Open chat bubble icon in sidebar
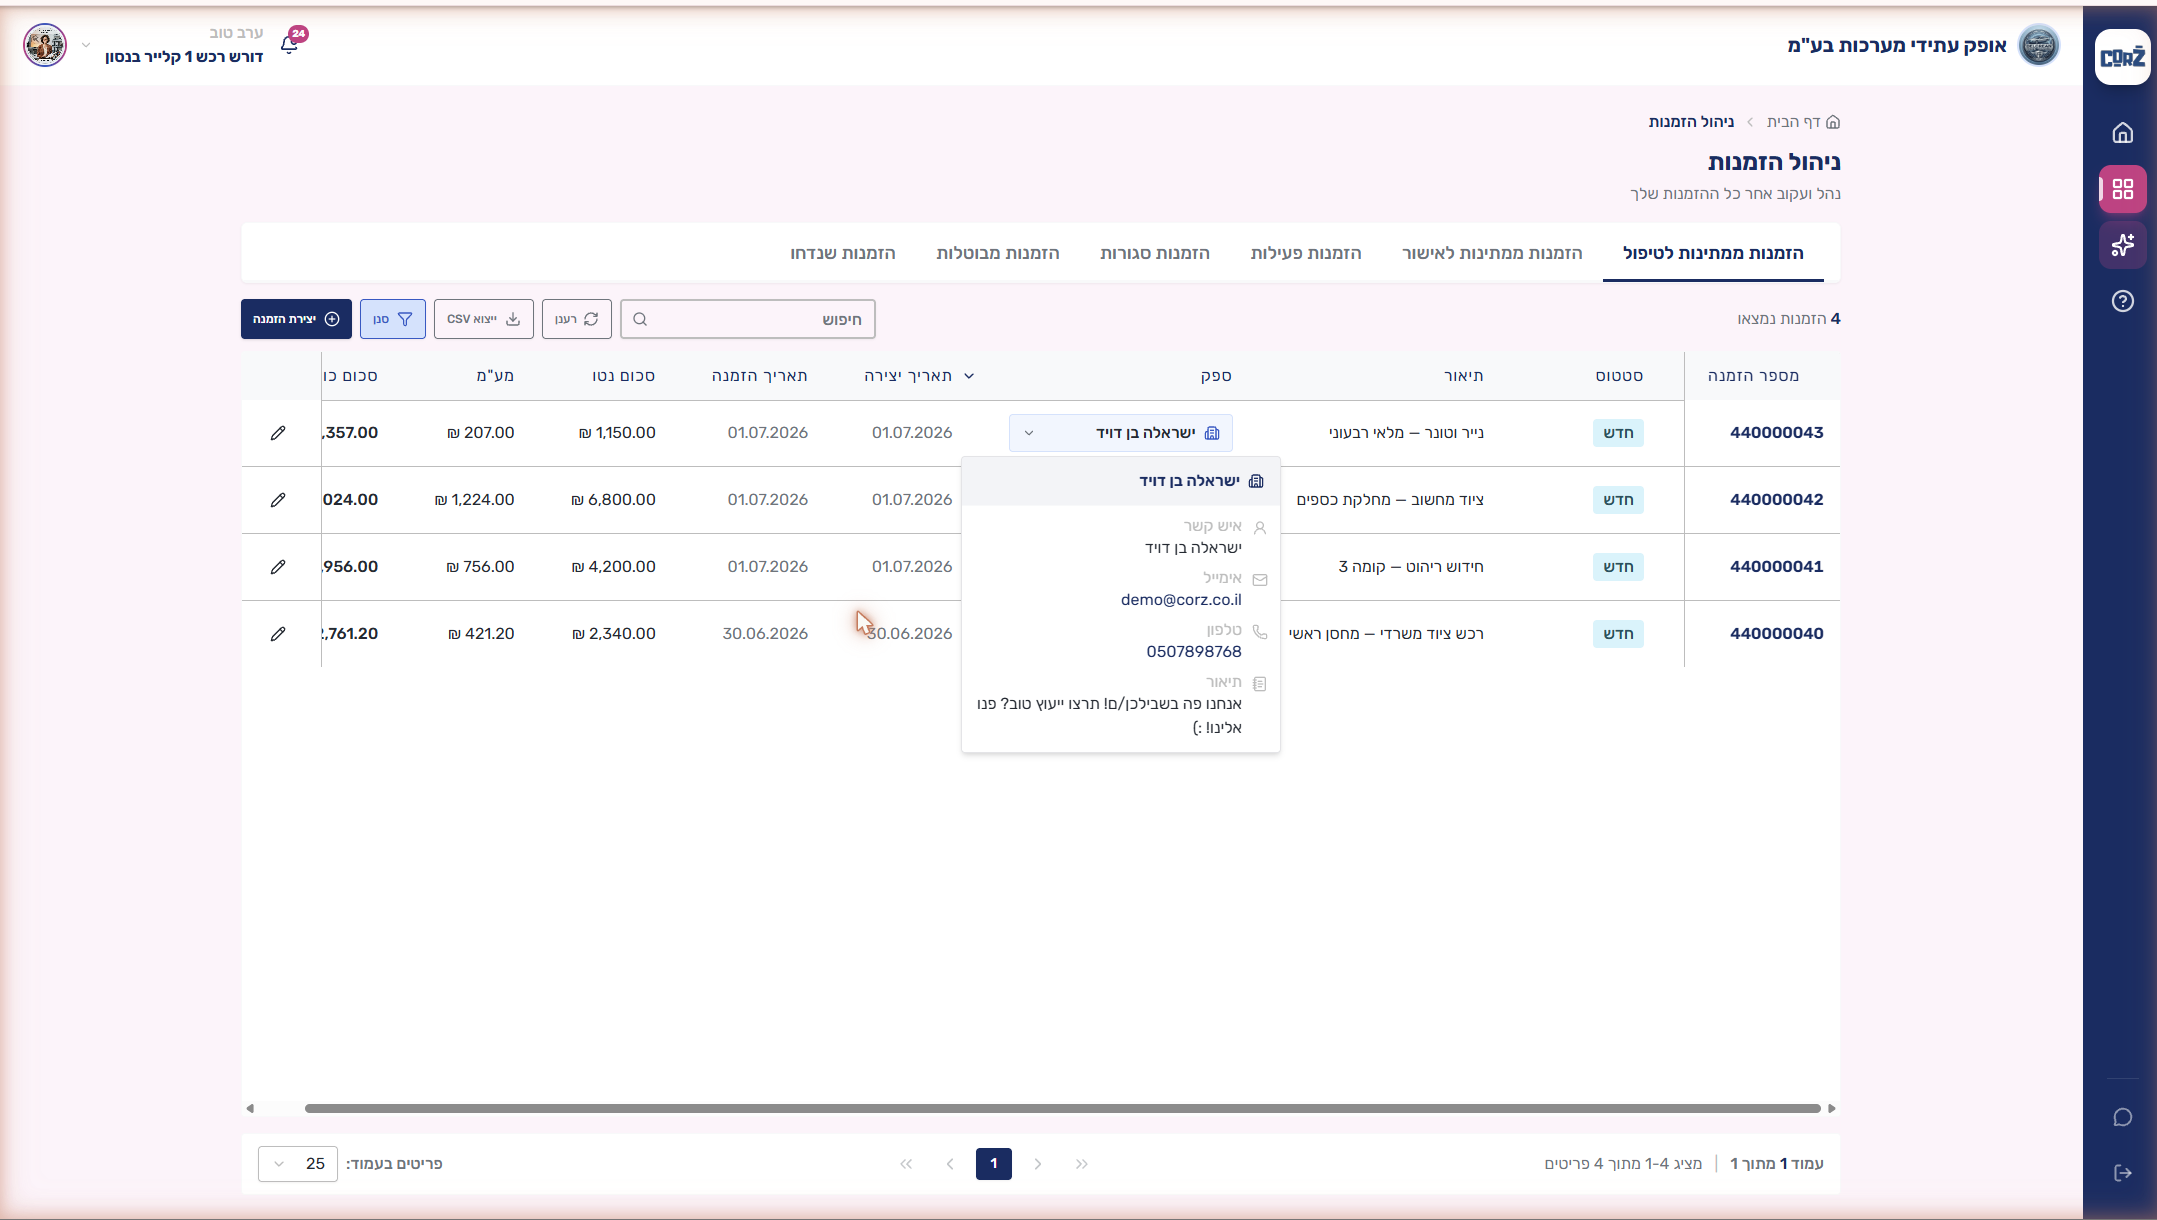The height and width of the screenshot is (1220, 2157). [2122, 1117]
